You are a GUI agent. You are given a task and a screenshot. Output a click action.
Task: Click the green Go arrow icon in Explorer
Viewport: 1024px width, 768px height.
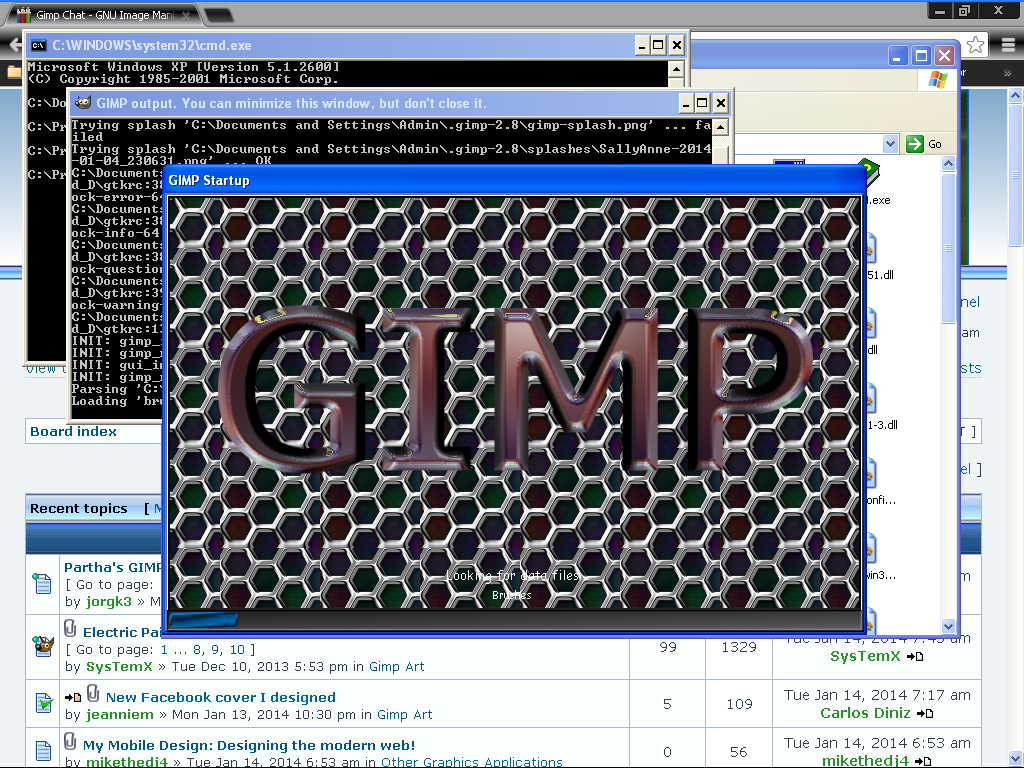pyautogui.click(x=914, y=144)
